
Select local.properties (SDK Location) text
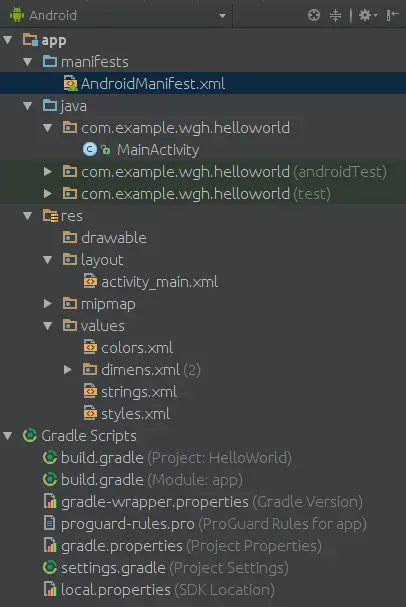(168, 590)
